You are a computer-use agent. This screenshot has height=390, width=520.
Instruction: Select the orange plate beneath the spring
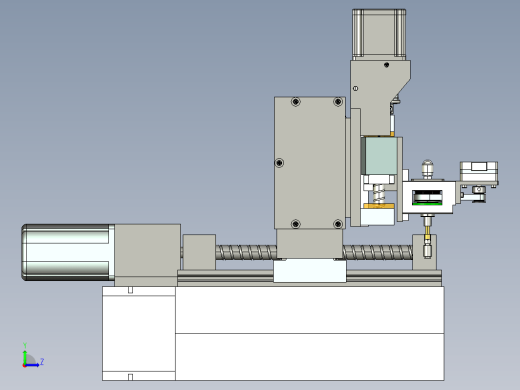point(379,206)
